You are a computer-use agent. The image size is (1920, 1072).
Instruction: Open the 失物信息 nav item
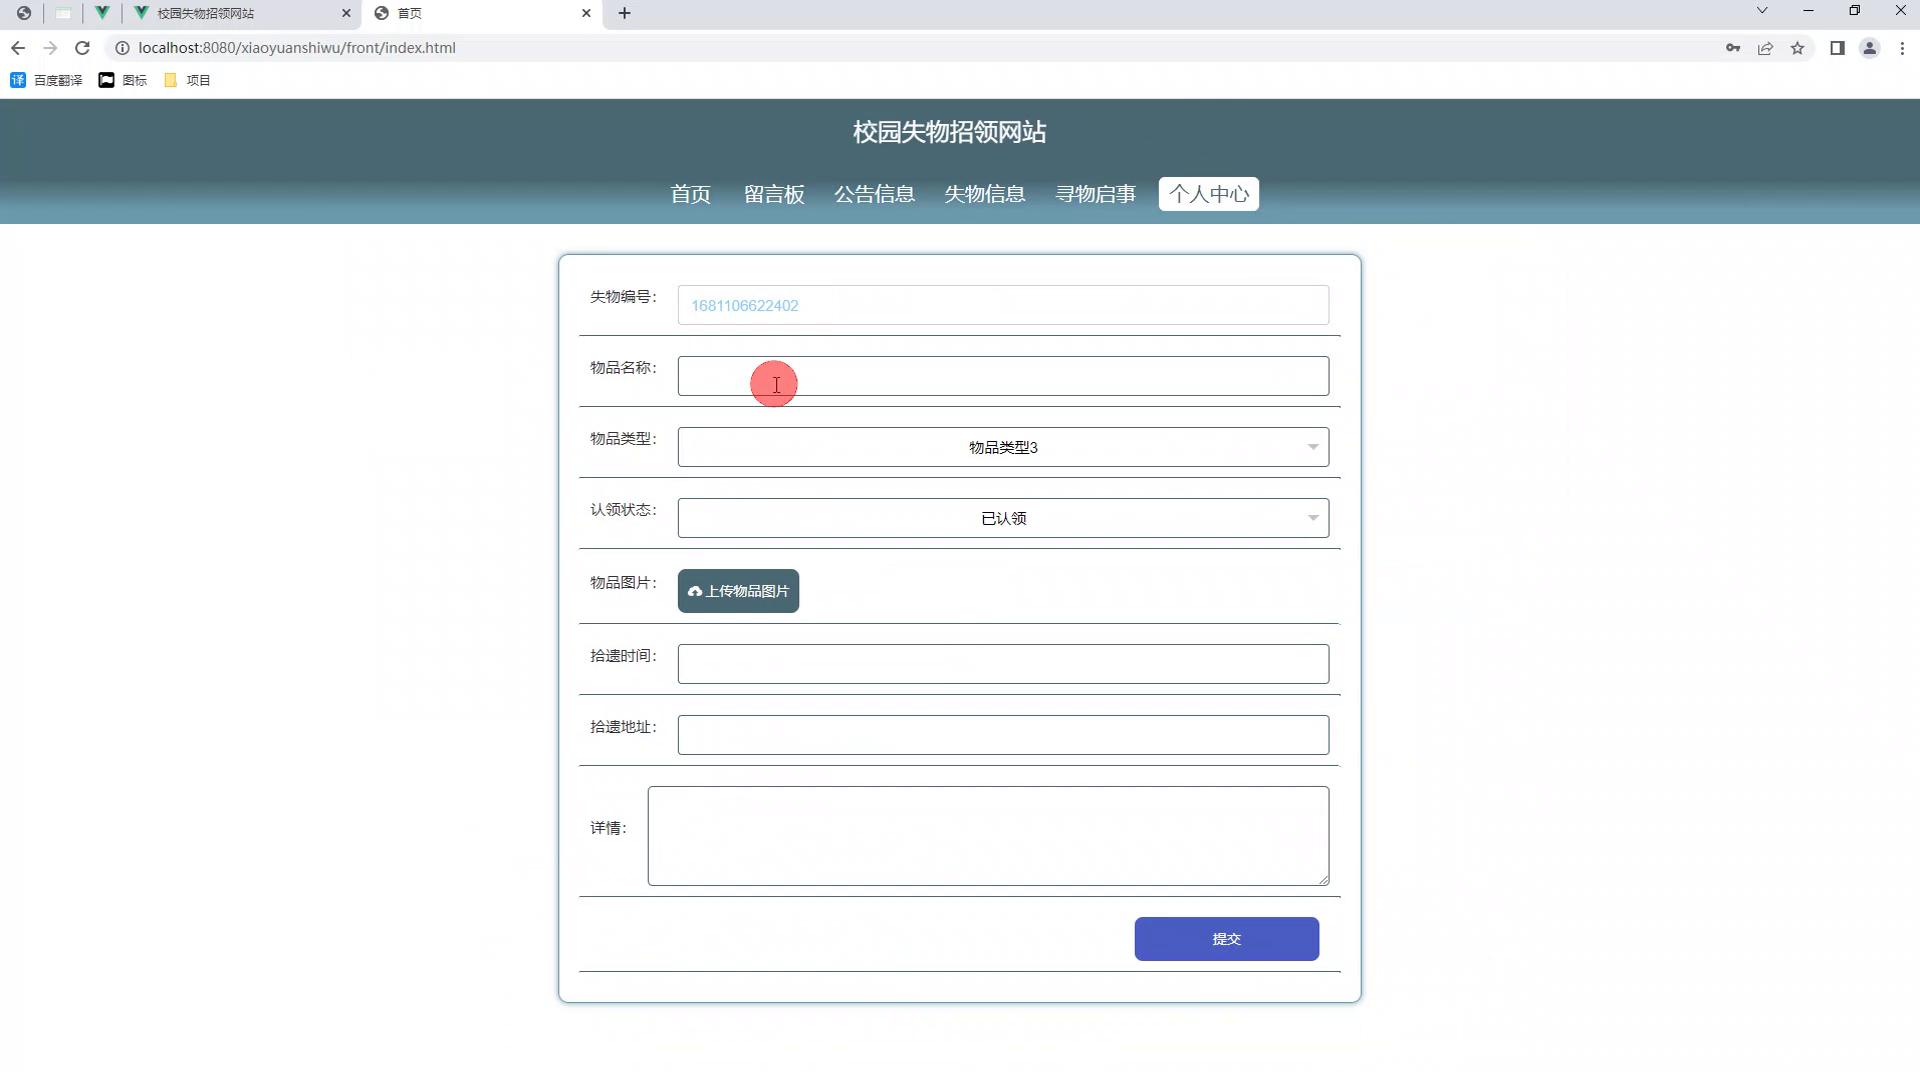click(x=985, y=194)
